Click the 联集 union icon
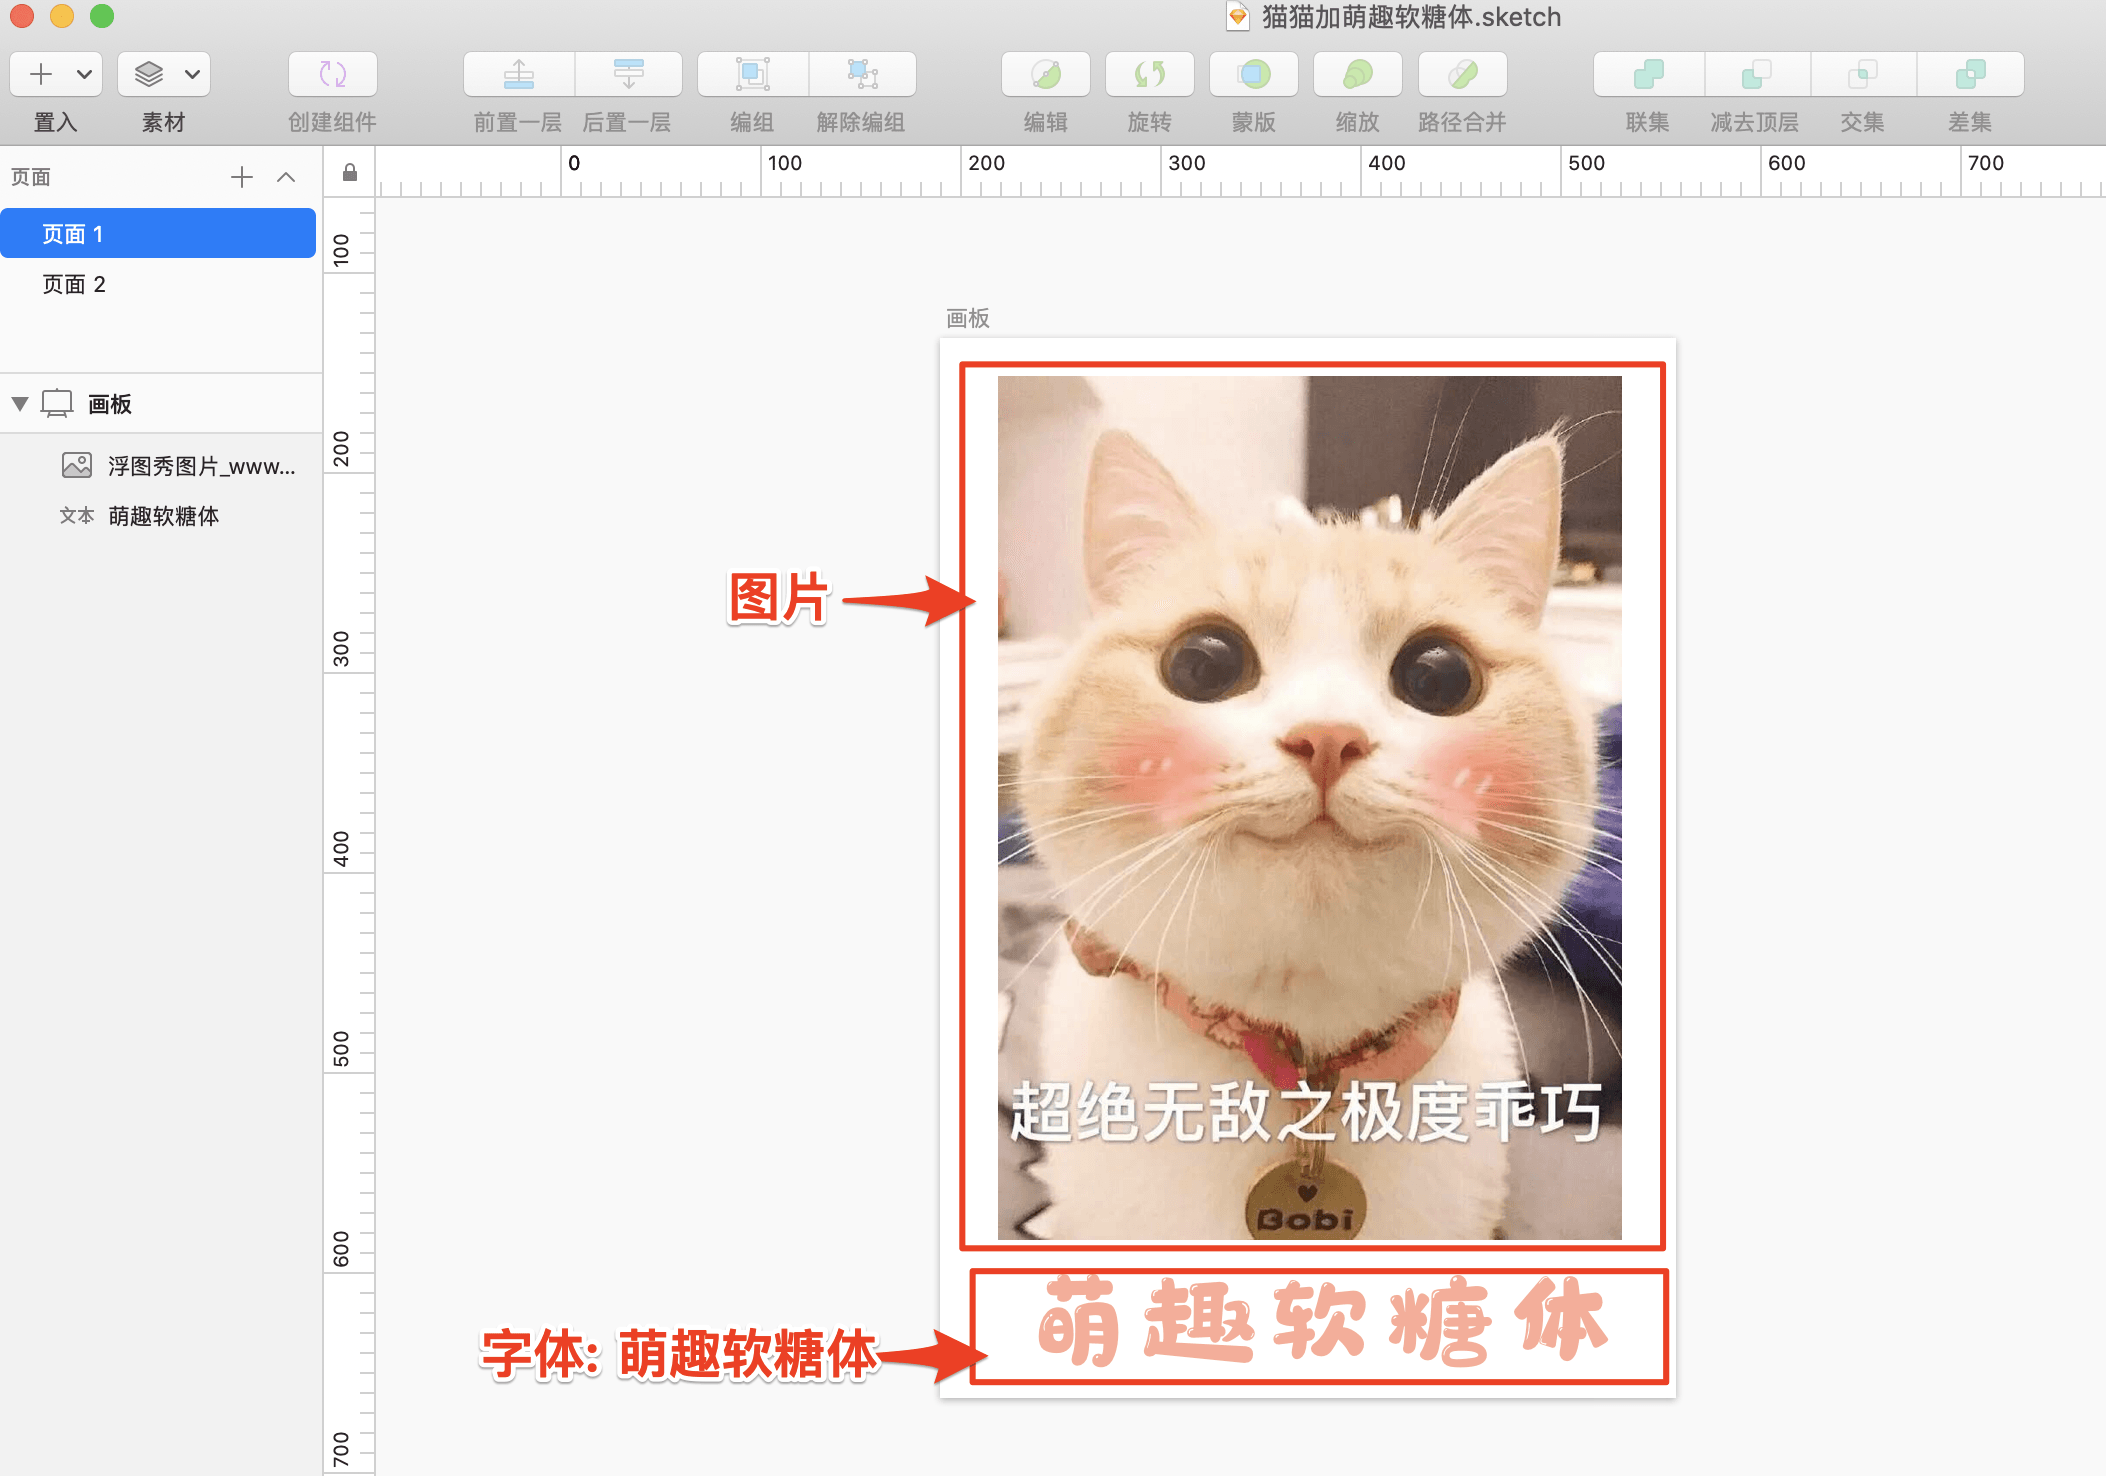The height and width of the screenshot is (1476, 2106). [x=1648, y=74]
